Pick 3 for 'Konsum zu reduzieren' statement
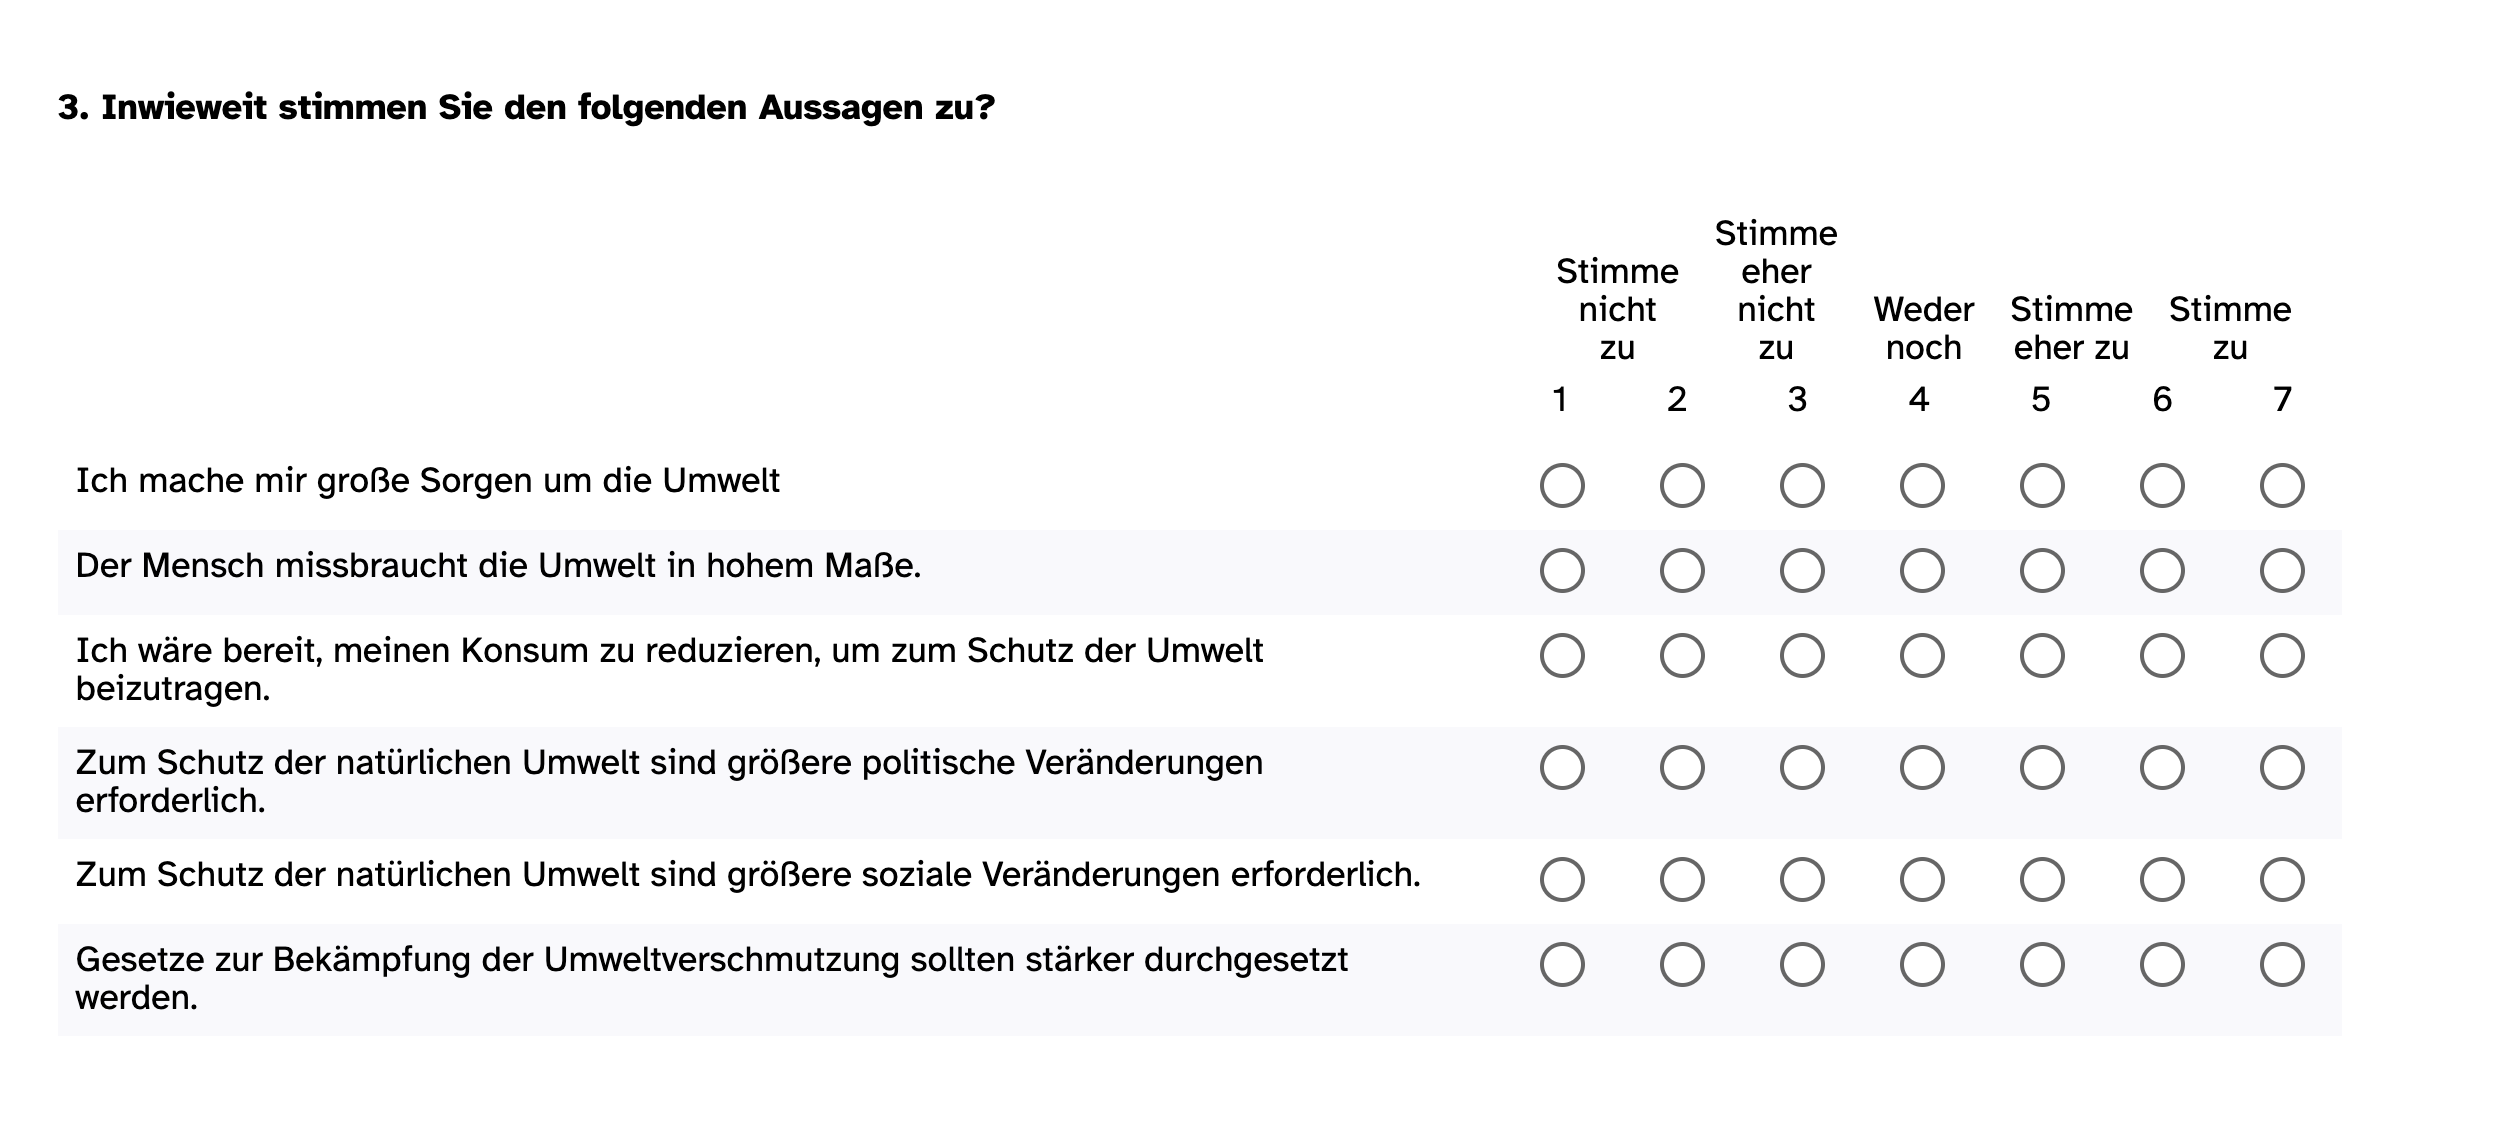The width and height of the screenshot is (2496, 1124). click(1802, 656)
